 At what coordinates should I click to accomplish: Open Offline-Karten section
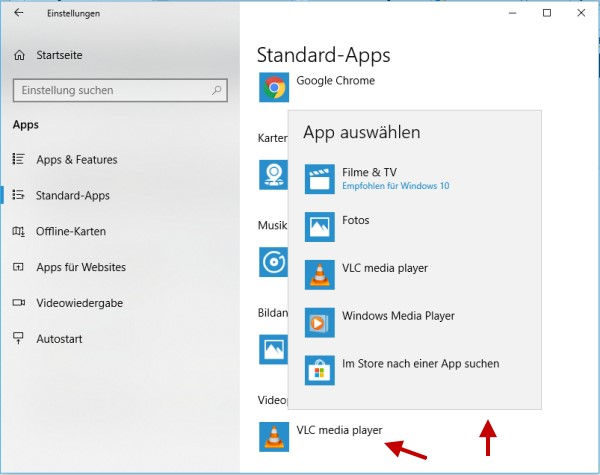pos(71,231)
